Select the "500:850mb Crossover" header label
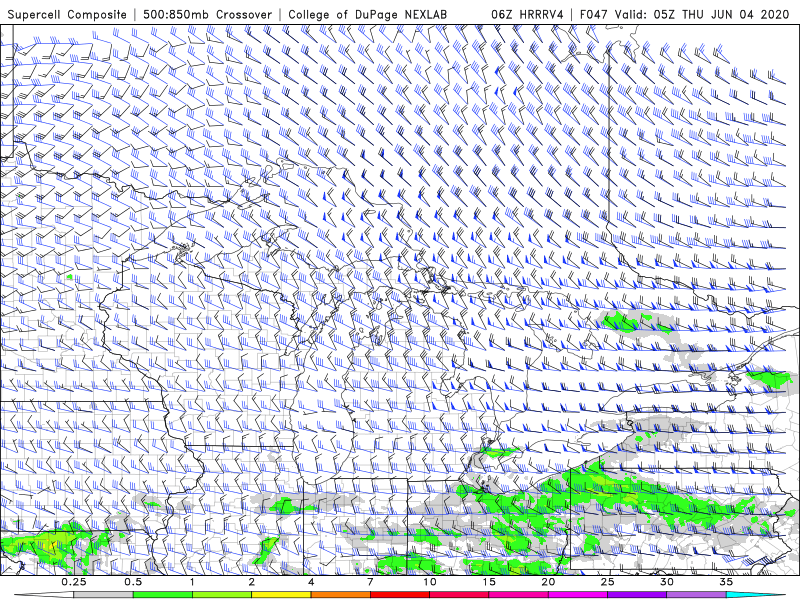Screen dimensions: 800x600 207,14
